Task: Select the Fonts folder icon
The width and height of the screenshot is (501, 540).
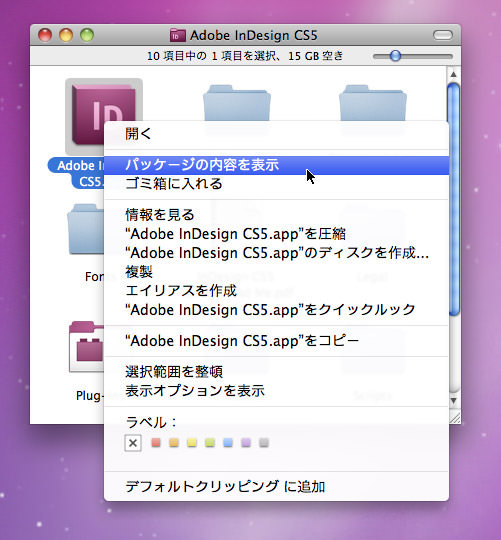Action: click(x=86, y=229)
